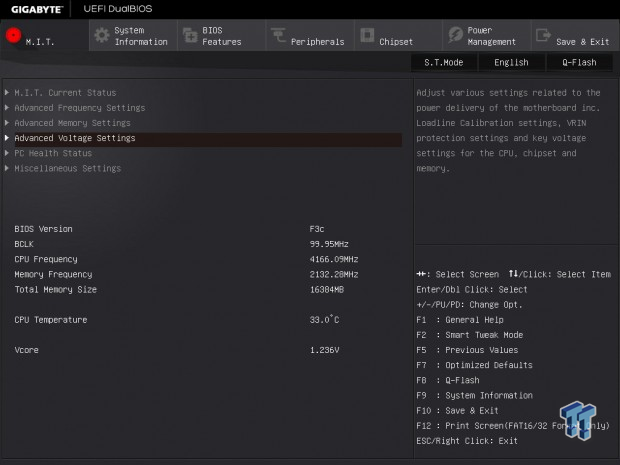Click the Memory Frequency label

point(53,274)
